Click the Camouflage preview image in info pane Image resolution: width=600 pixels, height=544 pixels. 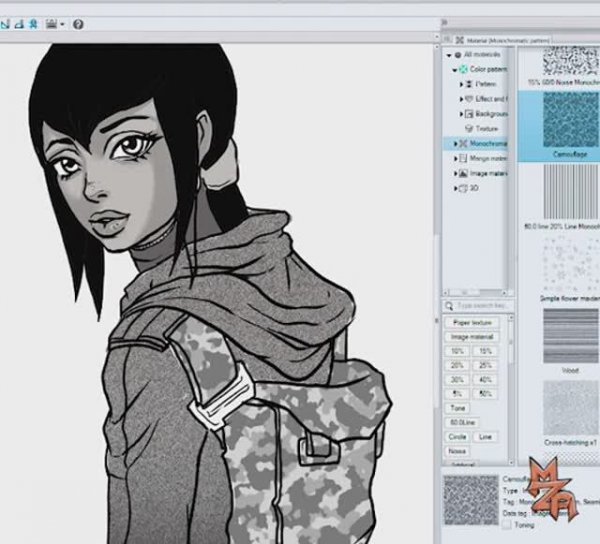click(471, 500)
